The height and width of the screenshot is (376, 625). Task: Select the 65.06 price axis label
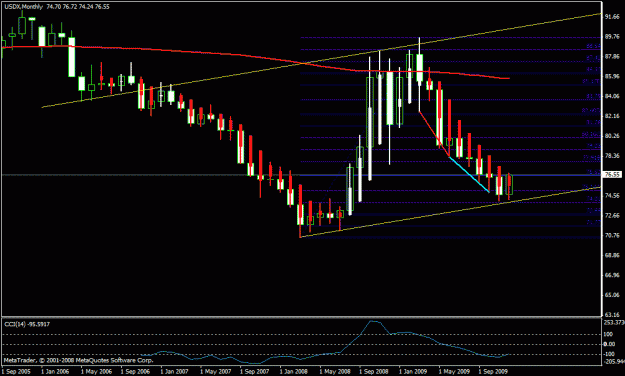[612, 295]
